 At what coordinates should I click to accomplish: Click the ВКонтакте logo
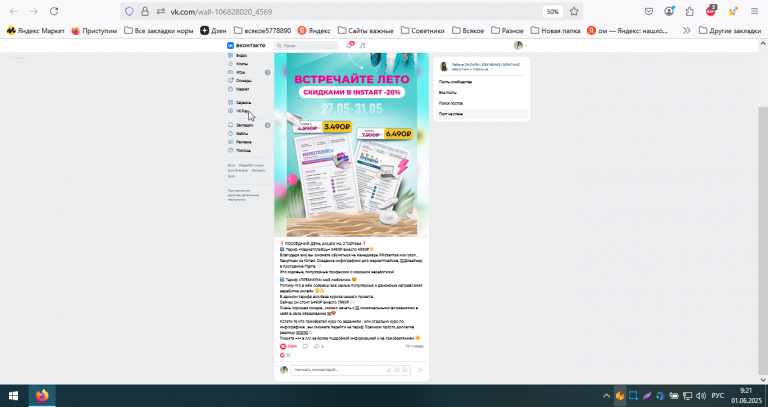[x=246, y=46]
